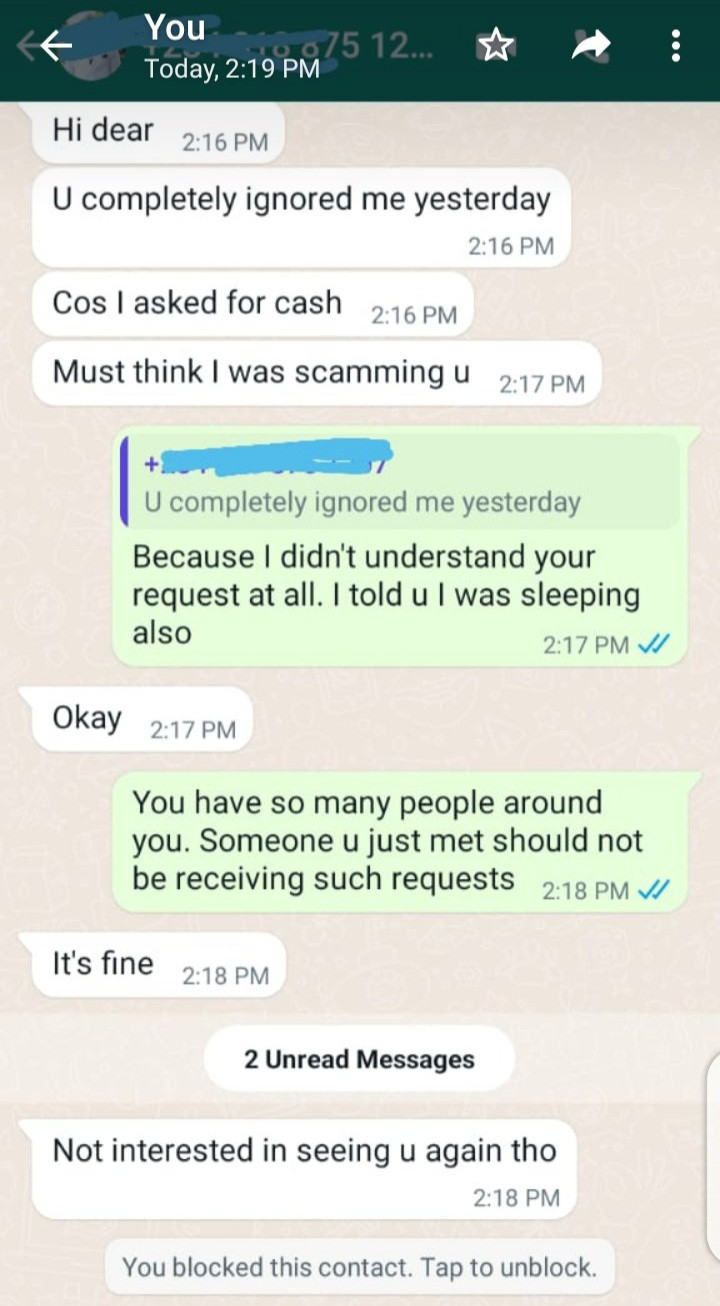Tap the forward arrow icon
Image resolution: width=720 pixels, height=1306 pixels.
[x=591, y=45]
